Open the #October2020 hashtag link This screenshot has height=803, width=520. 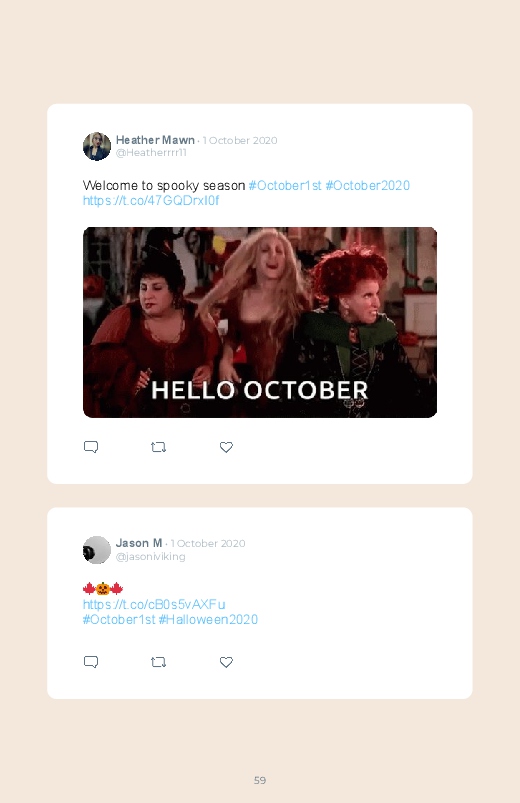point(367,185)
